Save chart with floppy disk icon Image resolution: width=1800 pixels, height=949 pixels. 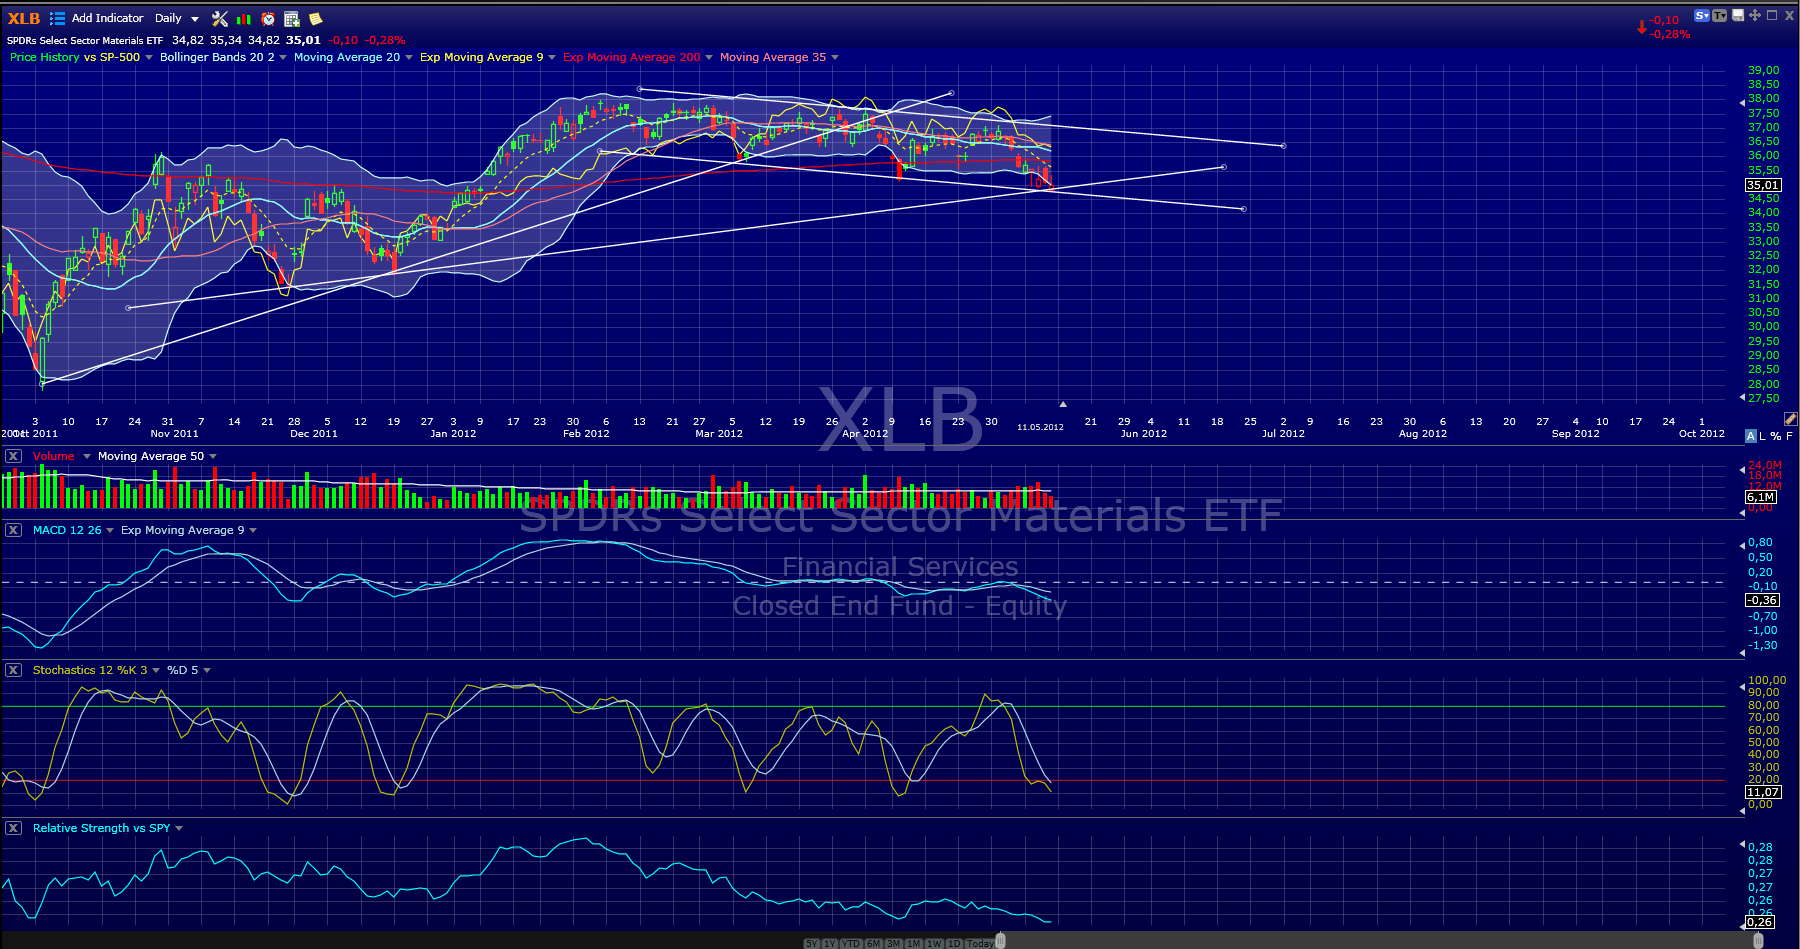click(x=1738, y=15)
